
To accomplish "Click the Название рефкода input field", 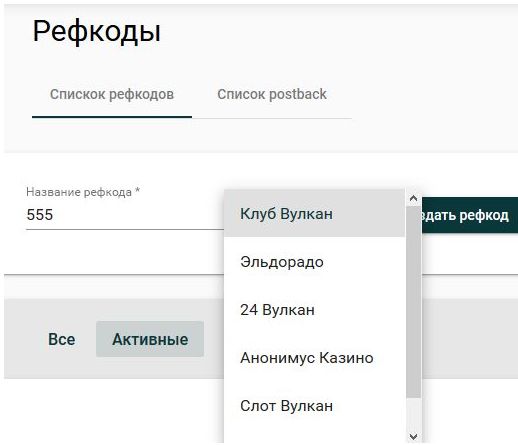I will coord(125,215).
